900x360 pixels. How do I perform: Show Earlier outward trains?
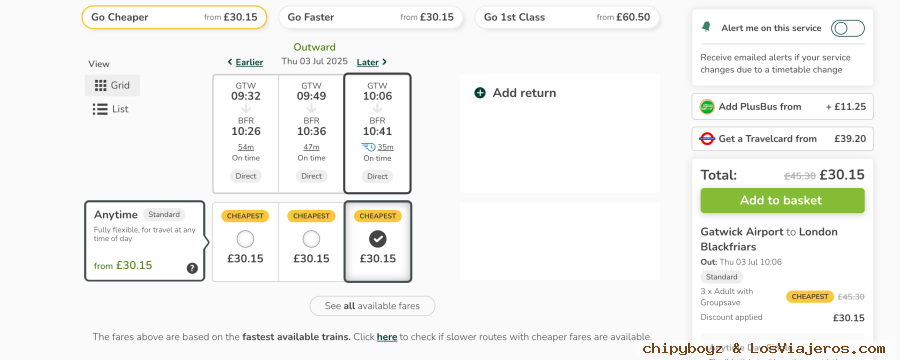point(245,62)
